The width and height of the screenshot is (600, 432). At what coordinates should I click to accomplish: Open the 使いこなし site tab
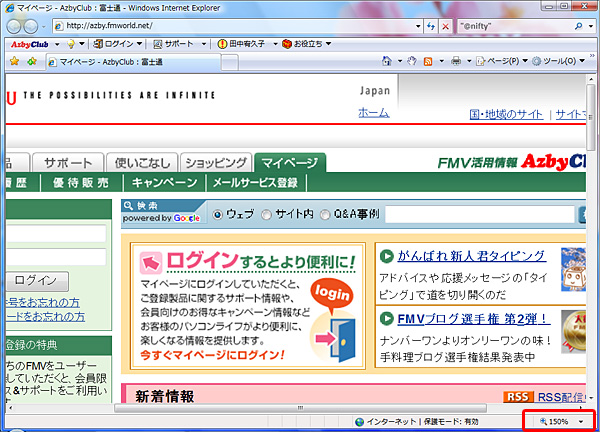point(142,163)
